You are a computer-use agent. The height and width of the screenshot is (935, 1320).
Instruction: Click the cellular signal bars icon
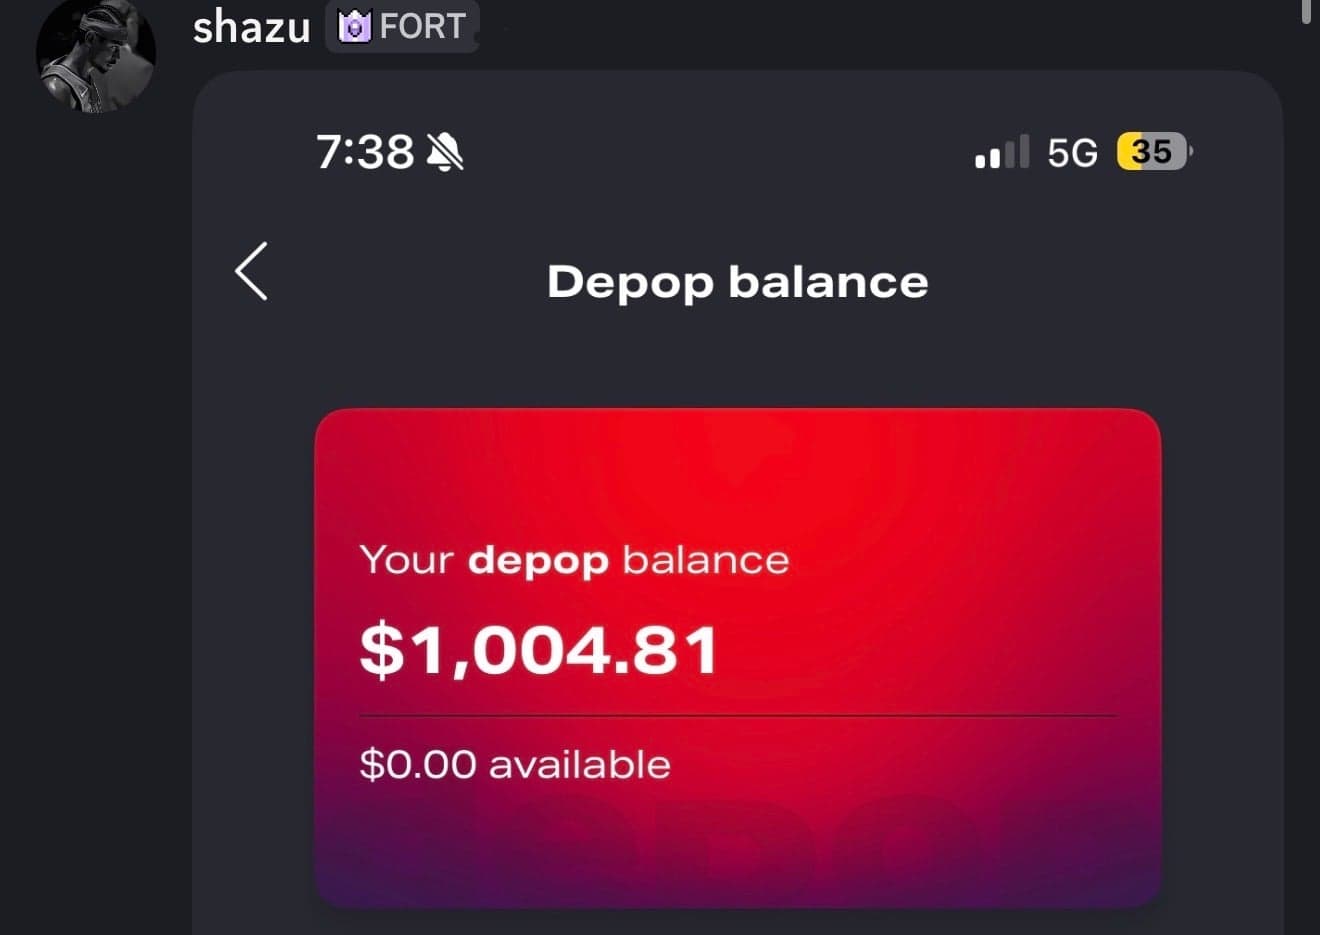1001,152
